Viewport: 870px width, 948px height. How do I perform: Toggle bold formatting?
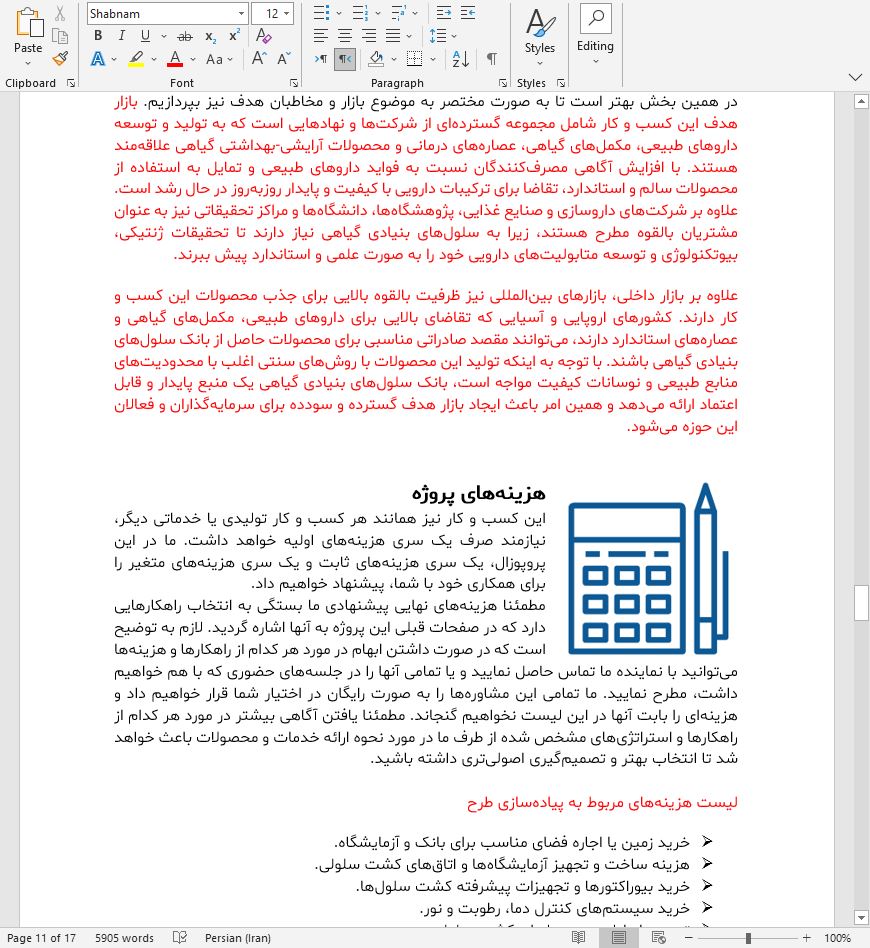tap(98, 36)
